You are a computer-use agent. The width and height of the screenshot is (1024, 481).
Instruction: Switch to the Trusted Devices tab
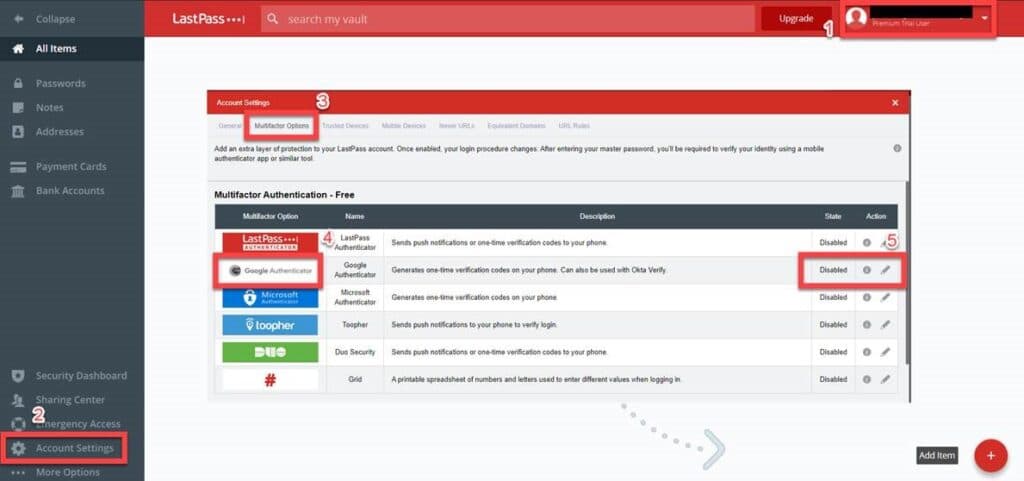point(345,126)
